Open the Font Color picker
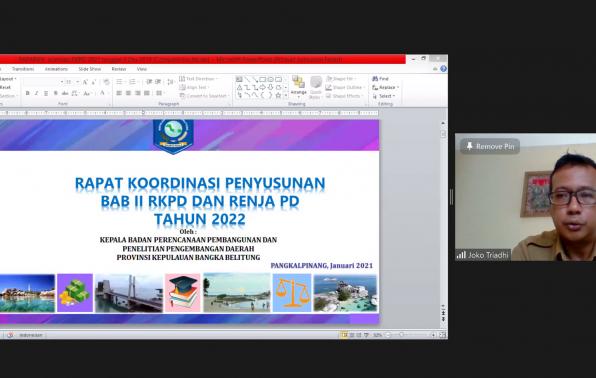This screenshot has height=378, width=596. click(103, 93)
